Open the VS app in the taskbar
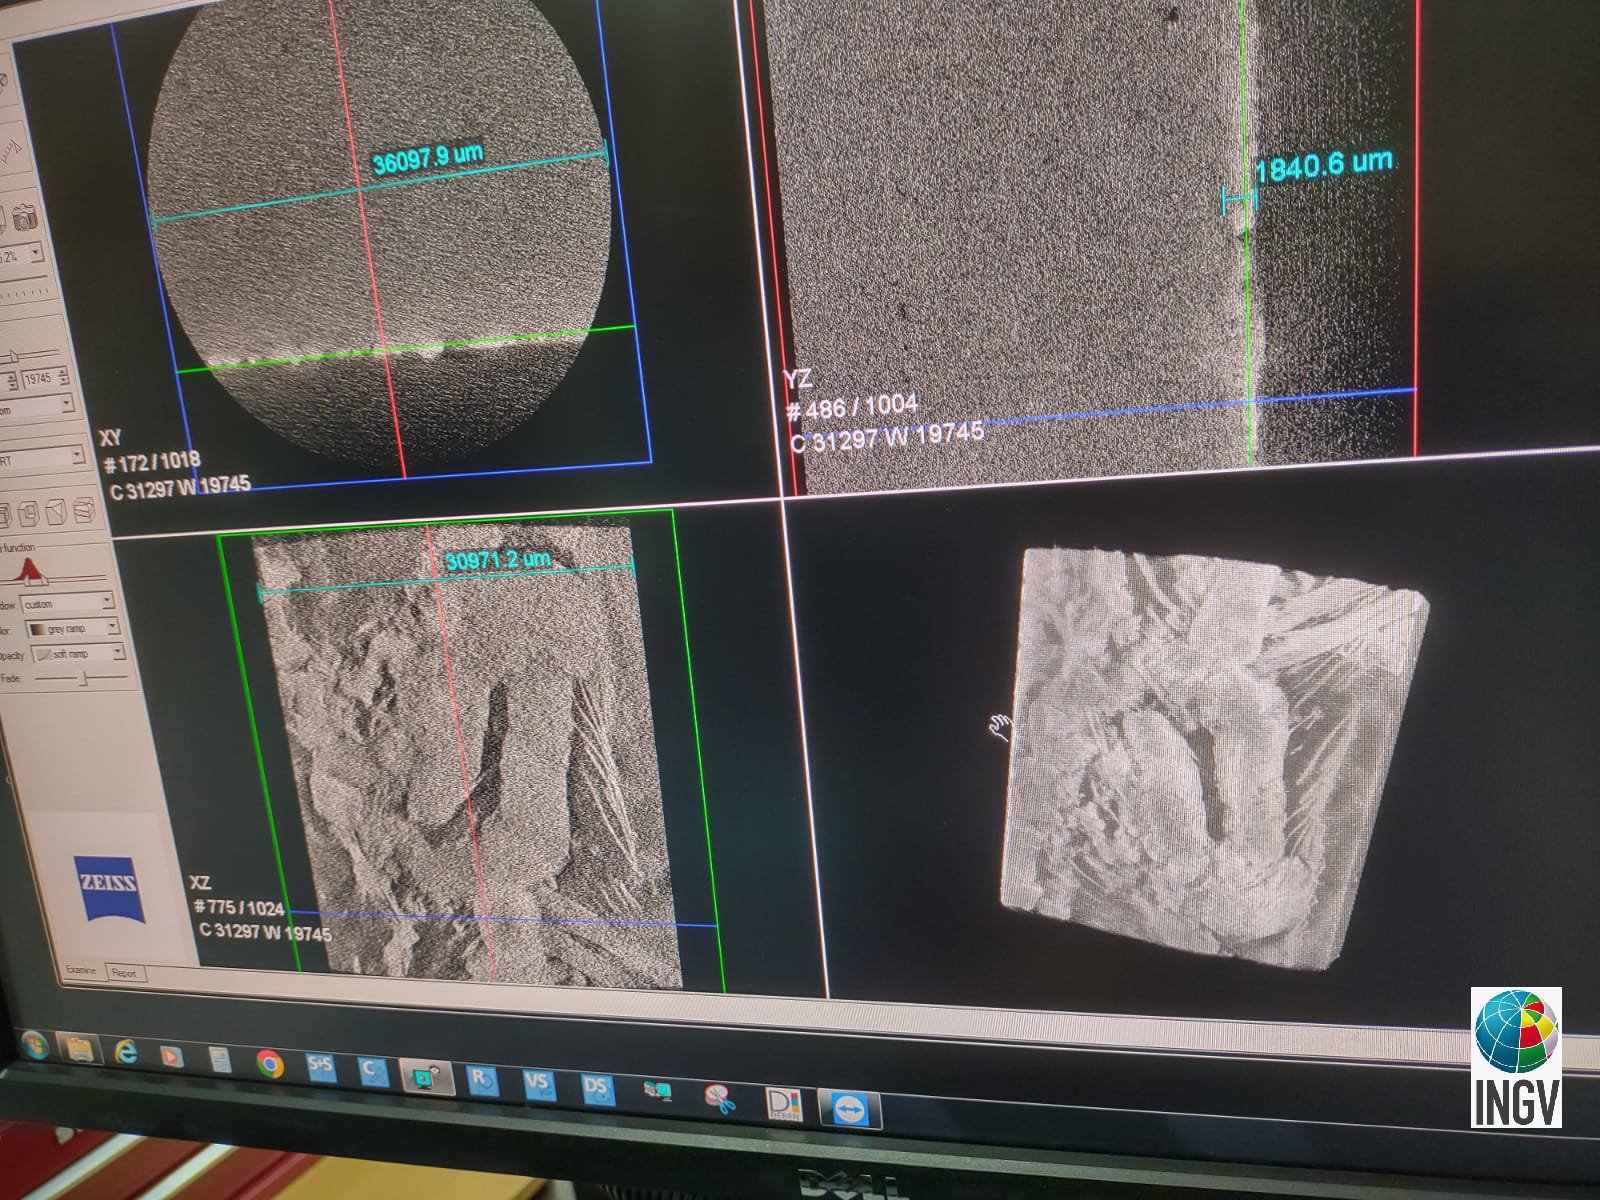The width and height of the screenshot is (1600, 1200). point(538,1084)
